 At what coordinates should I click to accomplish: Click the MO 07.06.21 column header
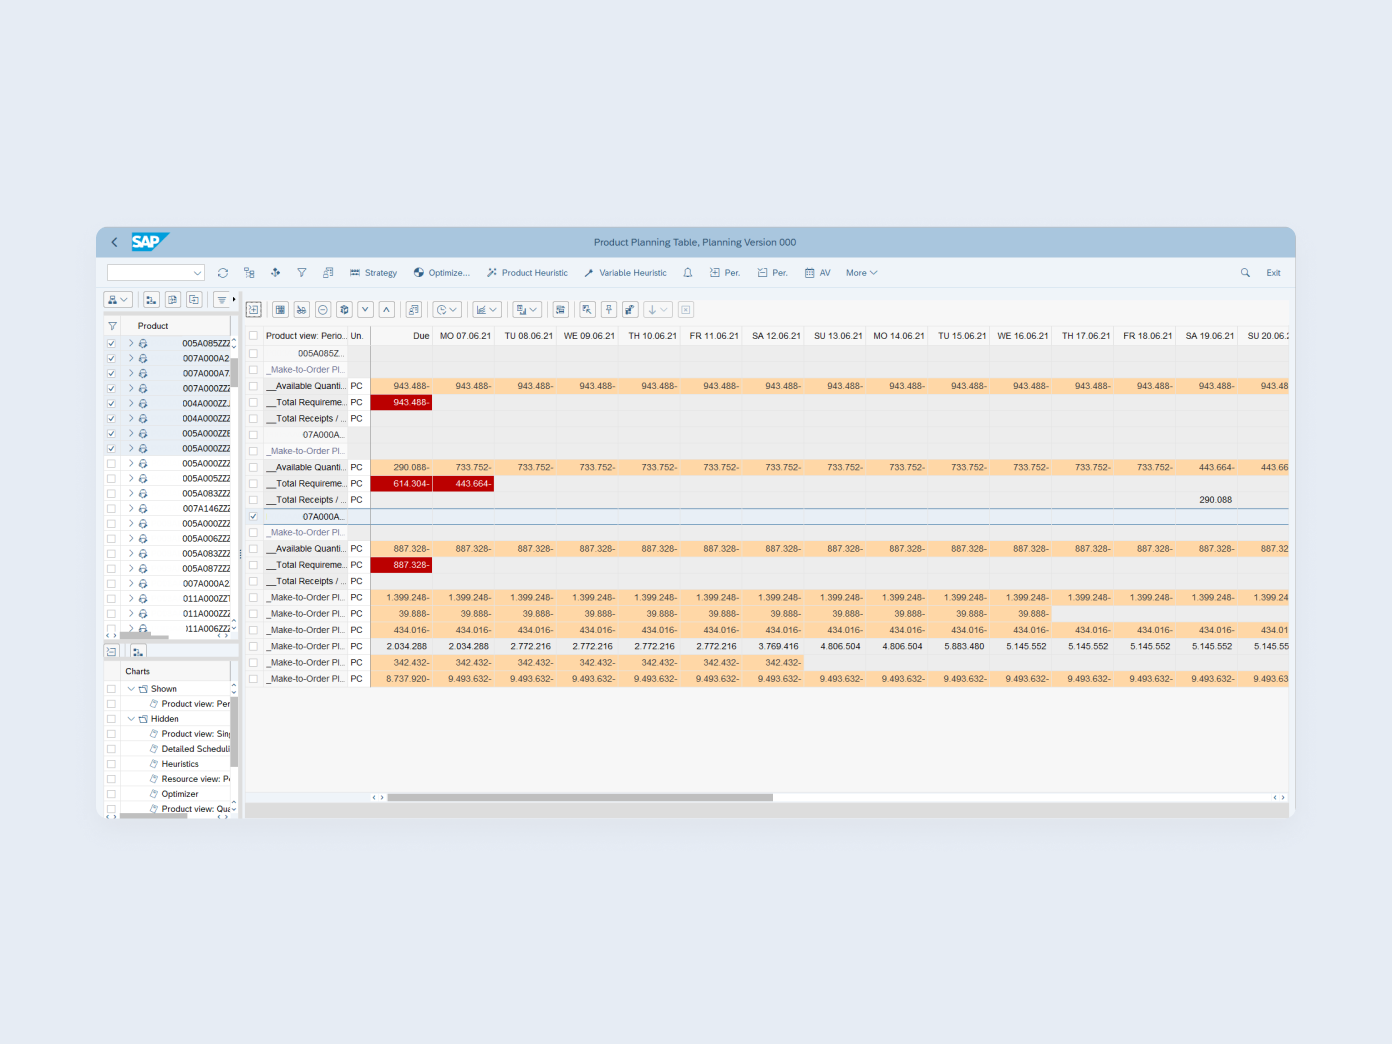(465, 336)
